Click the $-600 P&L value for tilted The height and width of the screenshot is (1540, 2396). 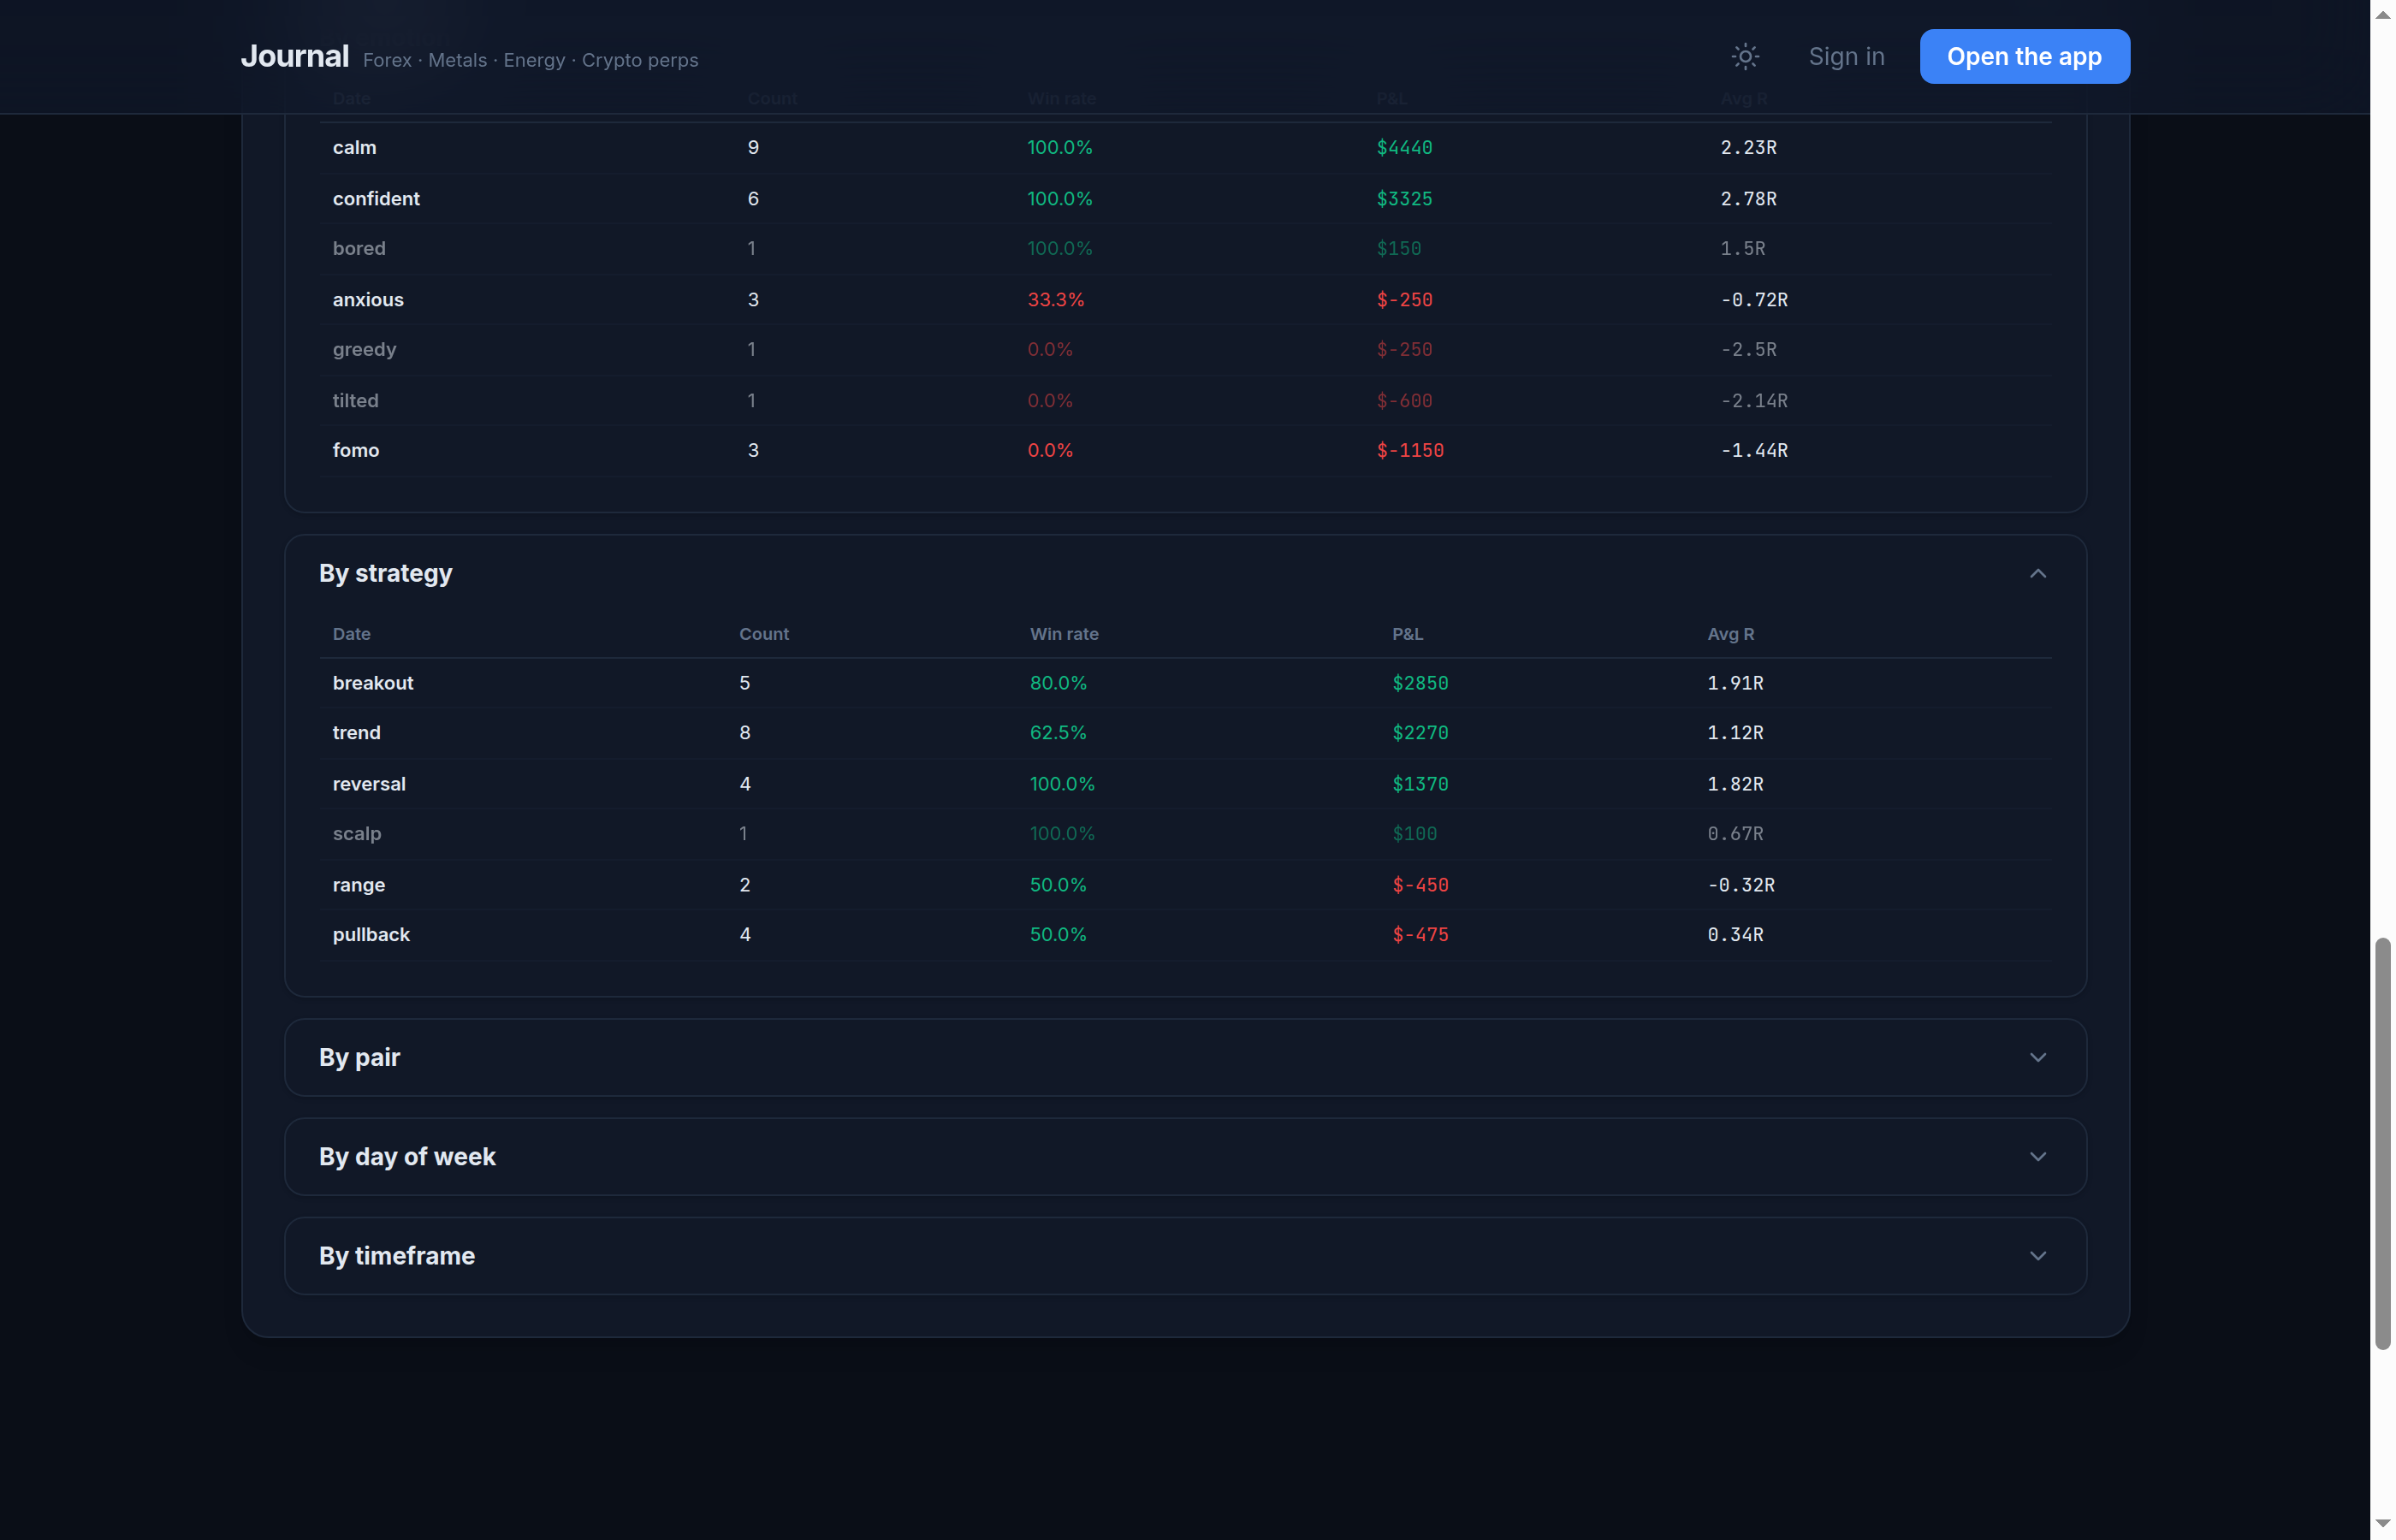pyautogui.click(x=1404, y=401)
